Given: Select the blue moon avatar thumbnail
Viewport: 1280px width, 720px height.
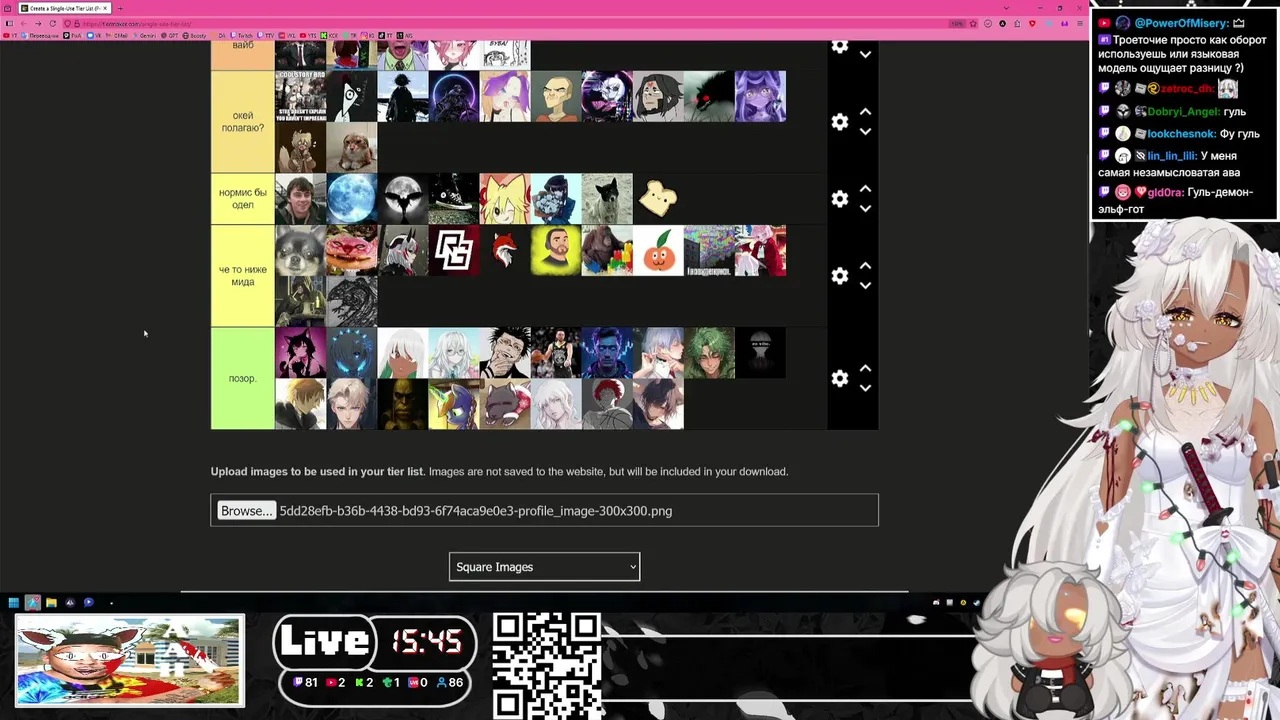Looking at the screenshot, I should (351, 198).
